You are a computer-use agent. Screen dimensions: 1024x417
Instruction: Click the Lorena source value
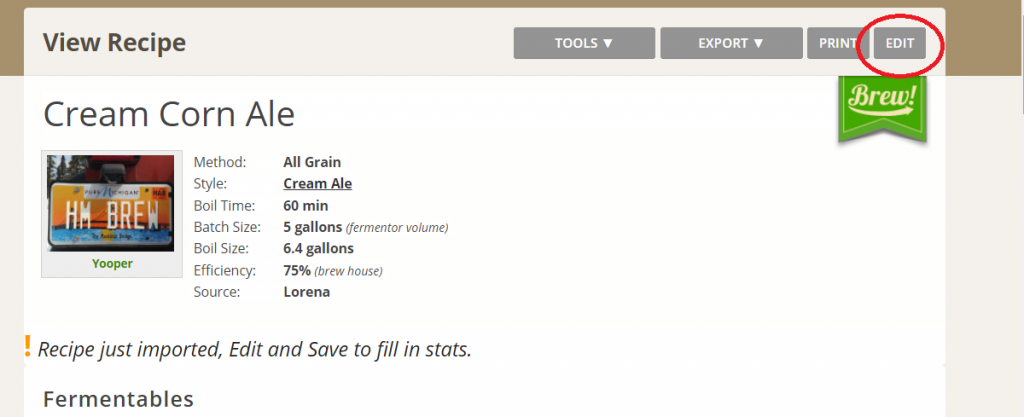tap(307, 292)
